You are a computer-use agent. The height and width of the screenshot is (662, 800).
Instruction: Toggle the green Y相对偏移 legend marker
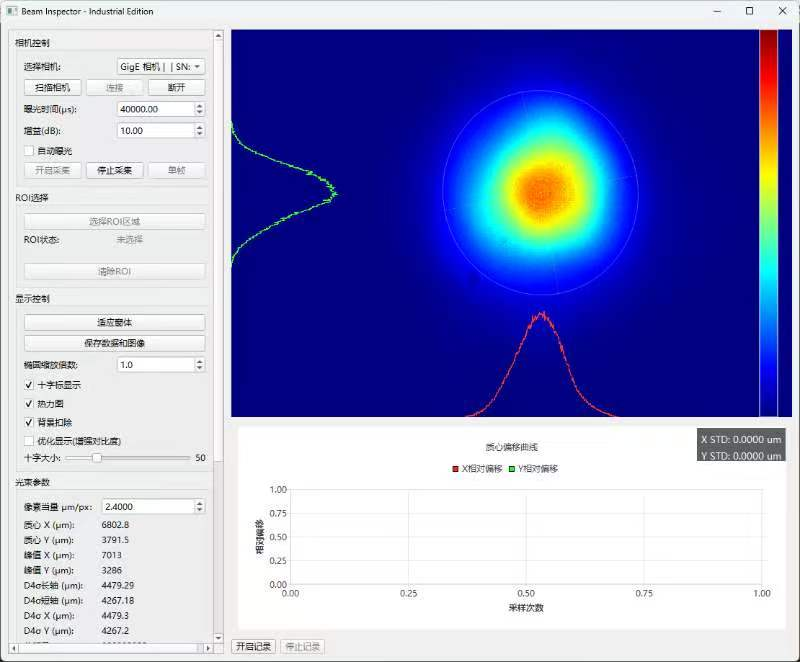512,469
